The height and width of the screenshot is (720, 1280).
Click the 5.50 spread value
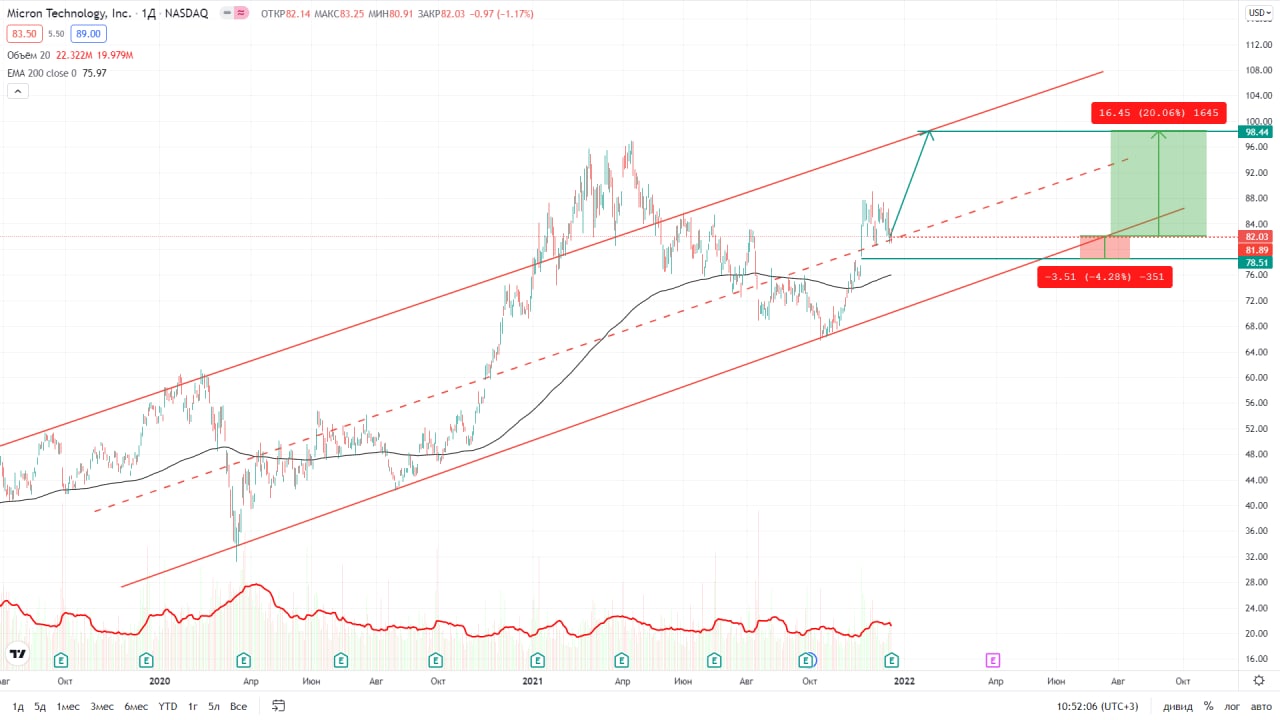point(55,33)
